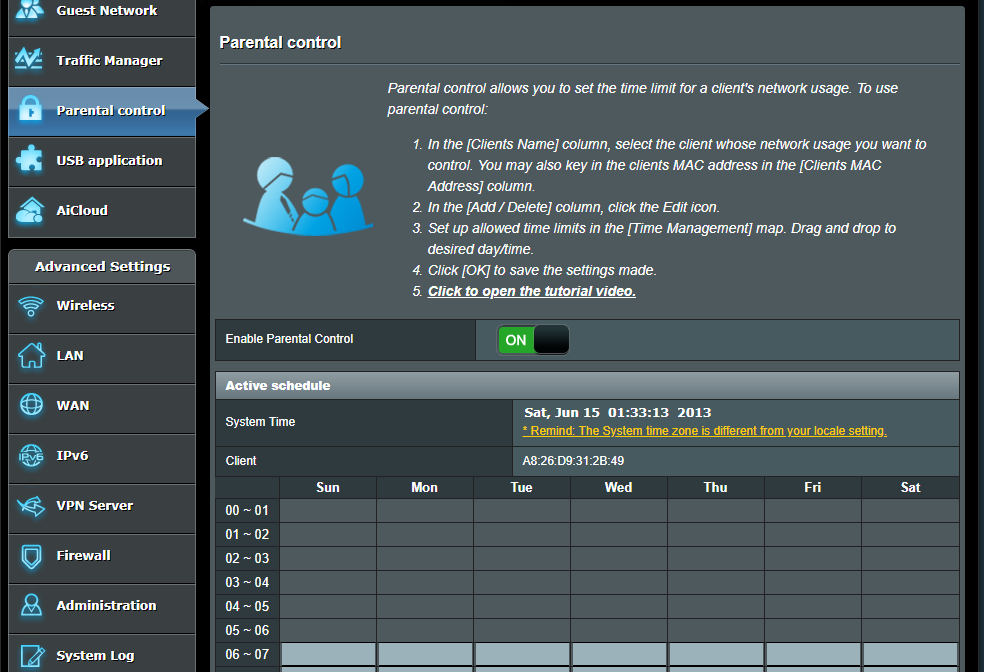Screen dimensions: 984x672
Task: Select the Parental control menu entry
Action: tap(110, 110)
